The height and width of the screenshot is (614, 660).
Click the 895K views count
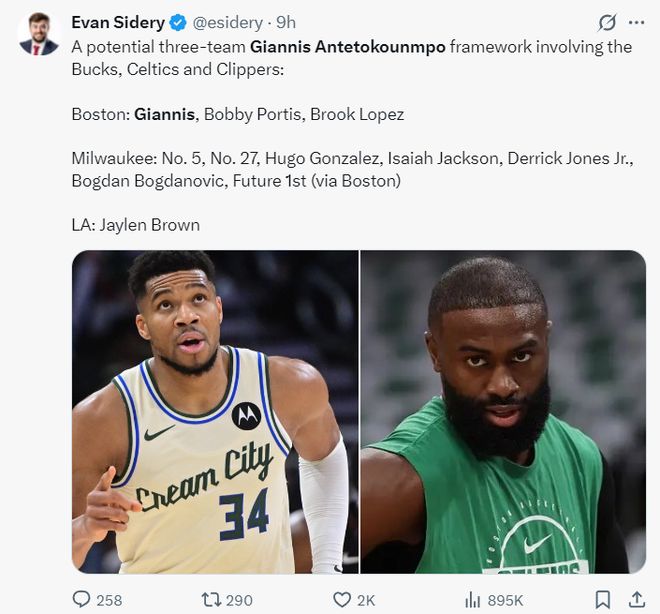click(505, 600)
